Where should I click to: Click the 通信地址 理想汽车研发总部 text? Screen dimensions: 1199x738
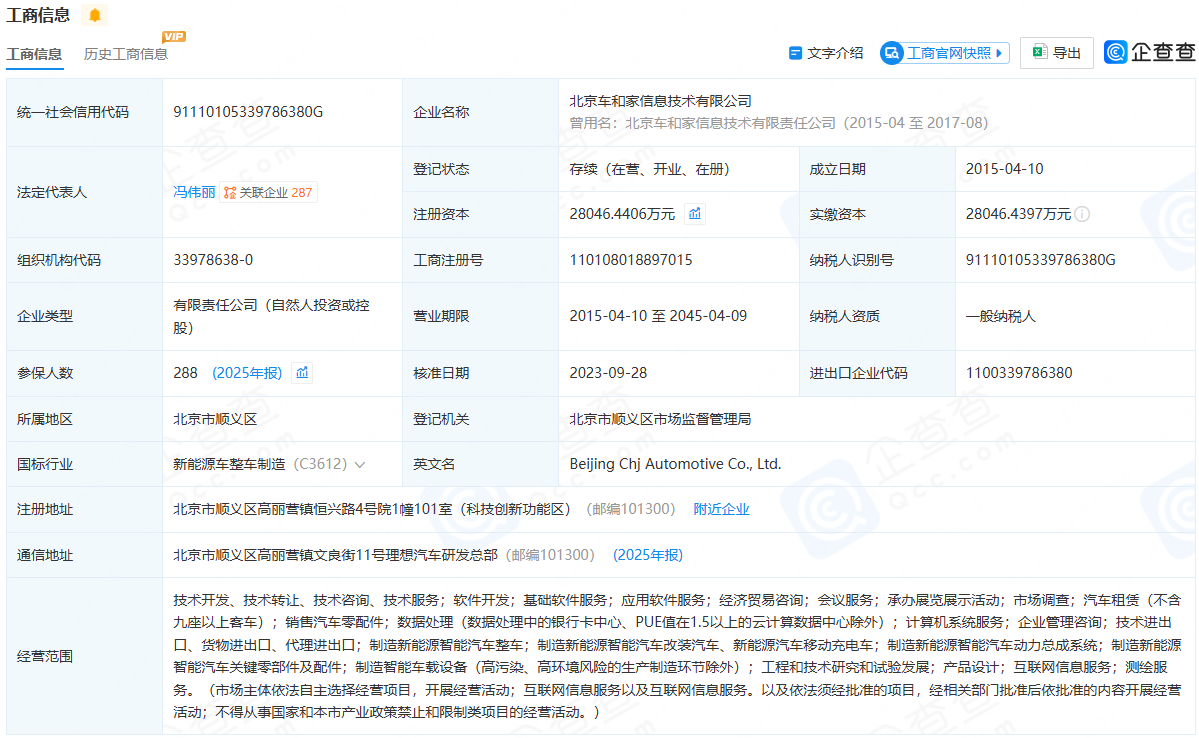point(335,554)
